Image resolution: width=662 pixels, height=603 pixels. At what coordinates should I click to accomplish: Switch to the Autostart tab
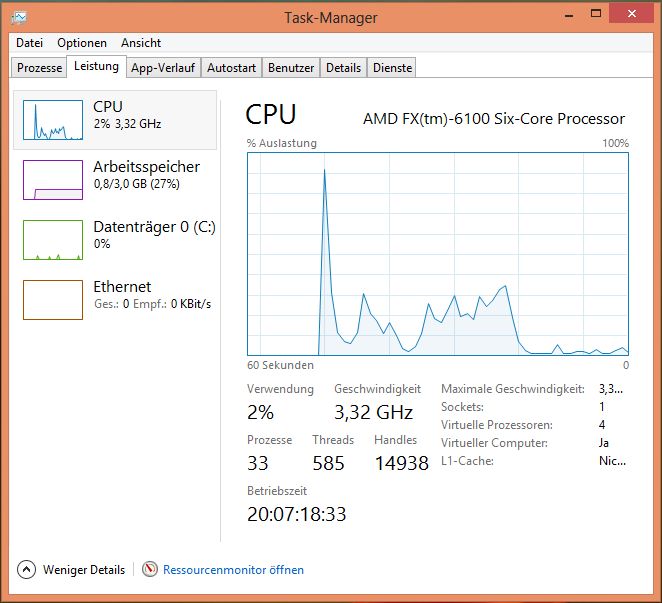tap(232, 68)
